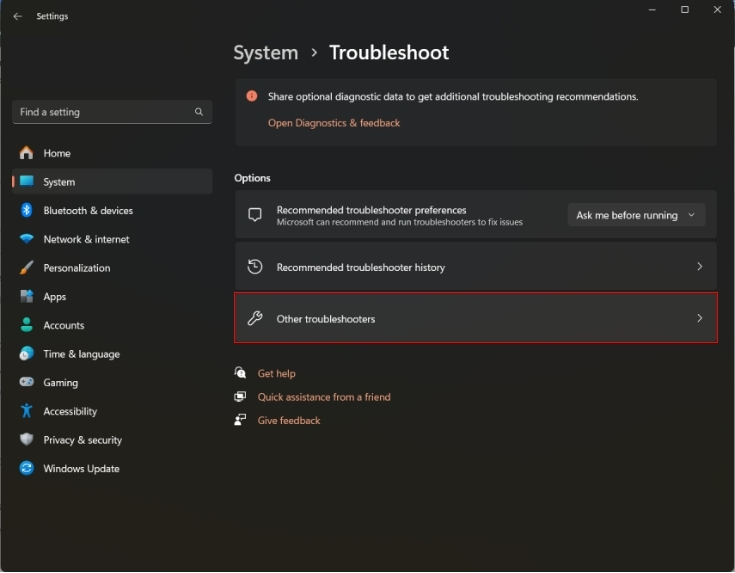This screenshot has width=735, height=573.
Task: Click Quick assistance from a friend
Action: pos(324,397)
